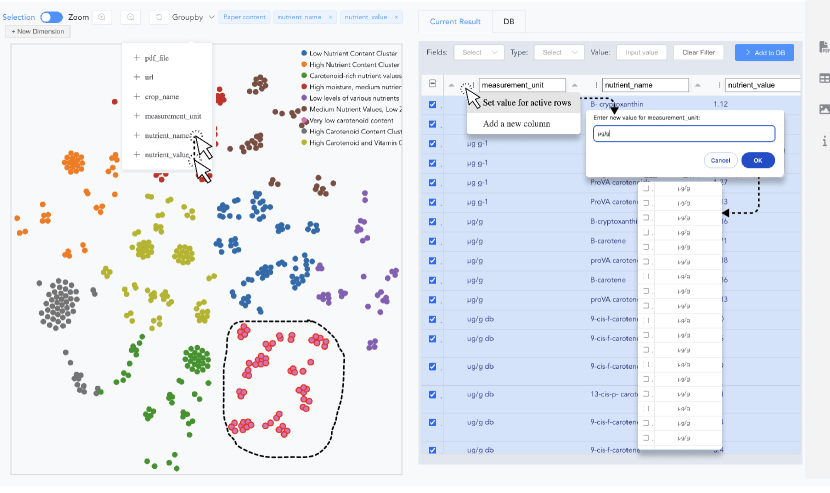
Task: Confirm the new value with OK
Action: point(757,160)
